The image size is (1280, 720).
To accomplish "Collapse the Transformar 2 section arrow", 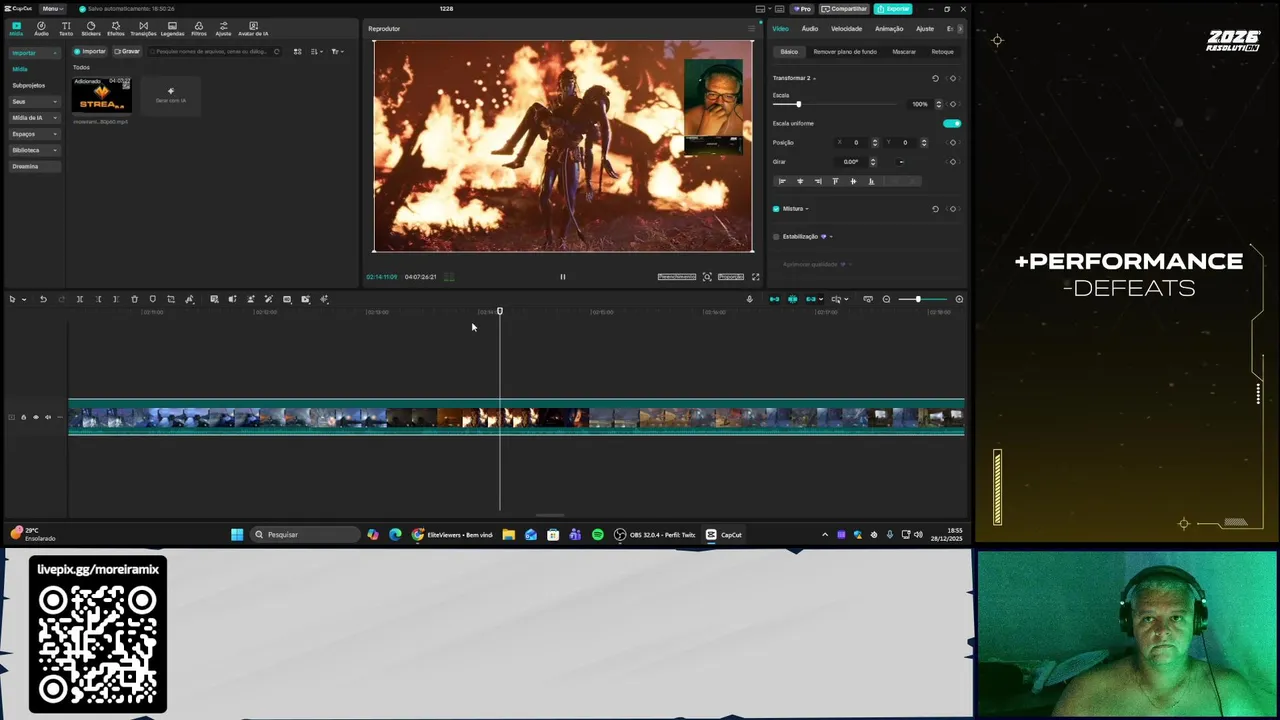I will pyautogui.click(x=814, y=78).
